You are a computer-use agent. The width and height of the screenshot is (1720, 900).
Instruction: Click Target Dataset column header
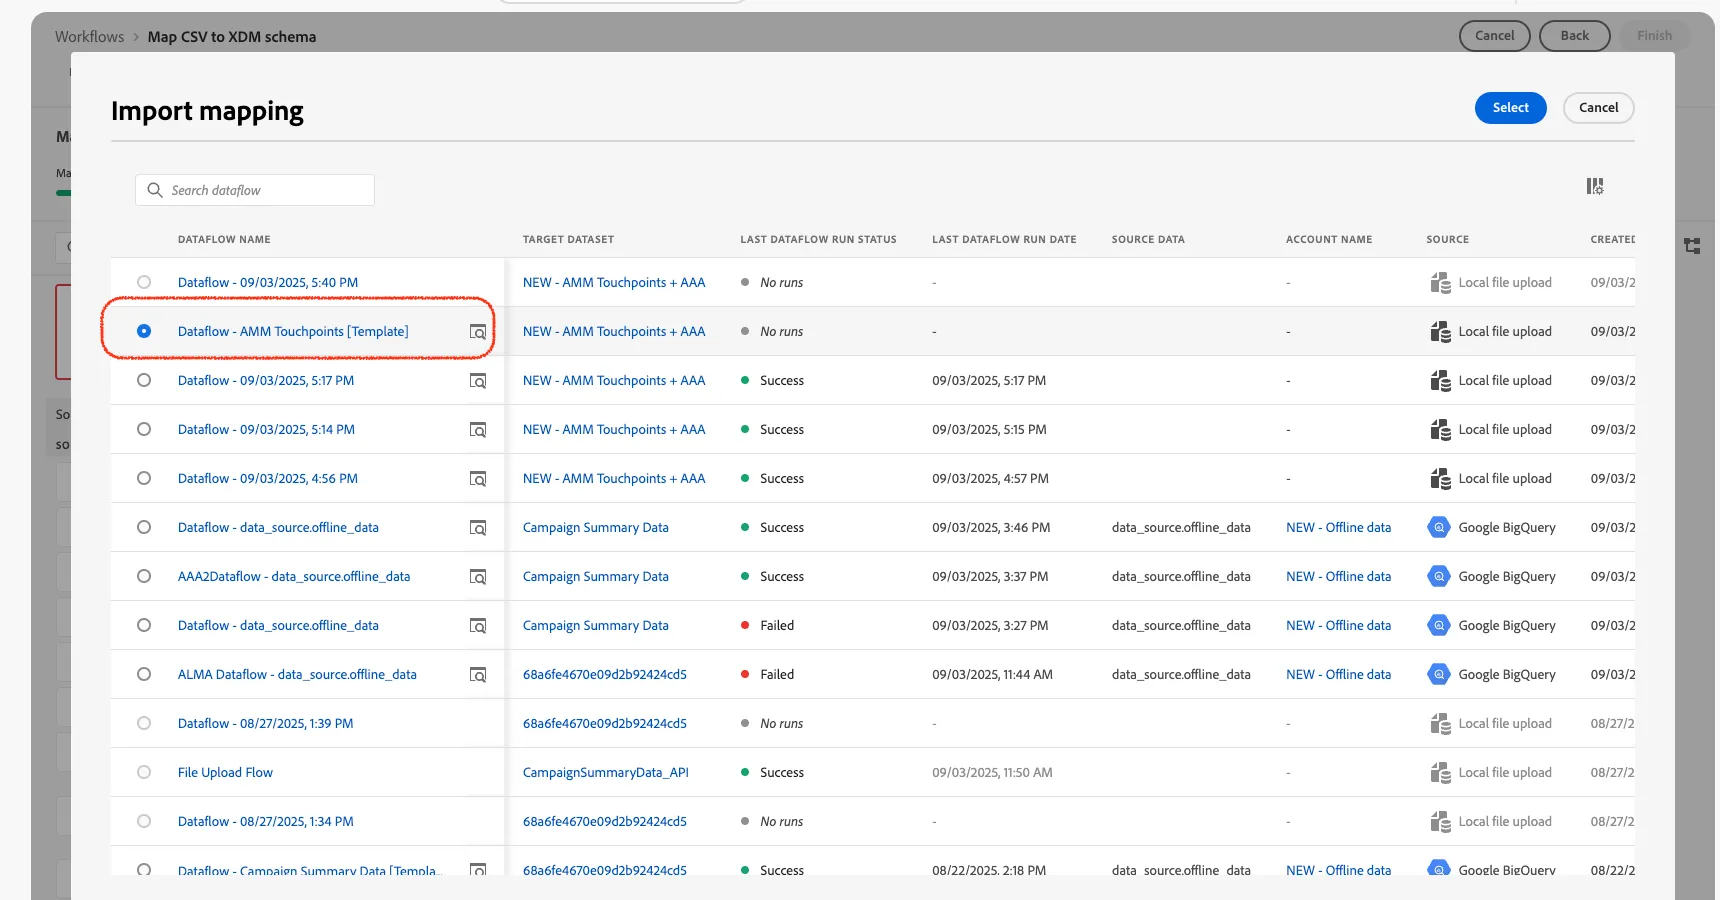[568, 240]
